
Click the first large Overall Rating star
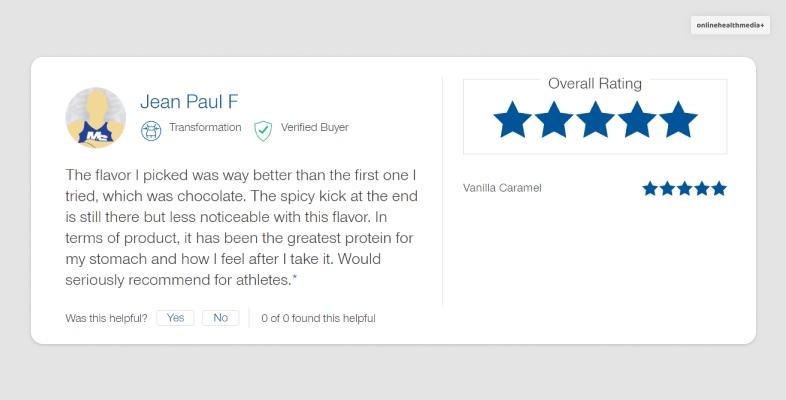513,120
